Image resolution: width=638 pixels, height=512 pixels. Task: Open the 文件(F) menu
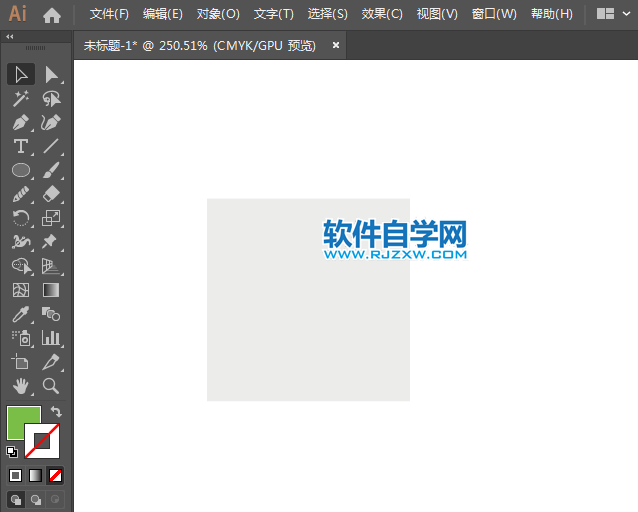coord(109,14)
